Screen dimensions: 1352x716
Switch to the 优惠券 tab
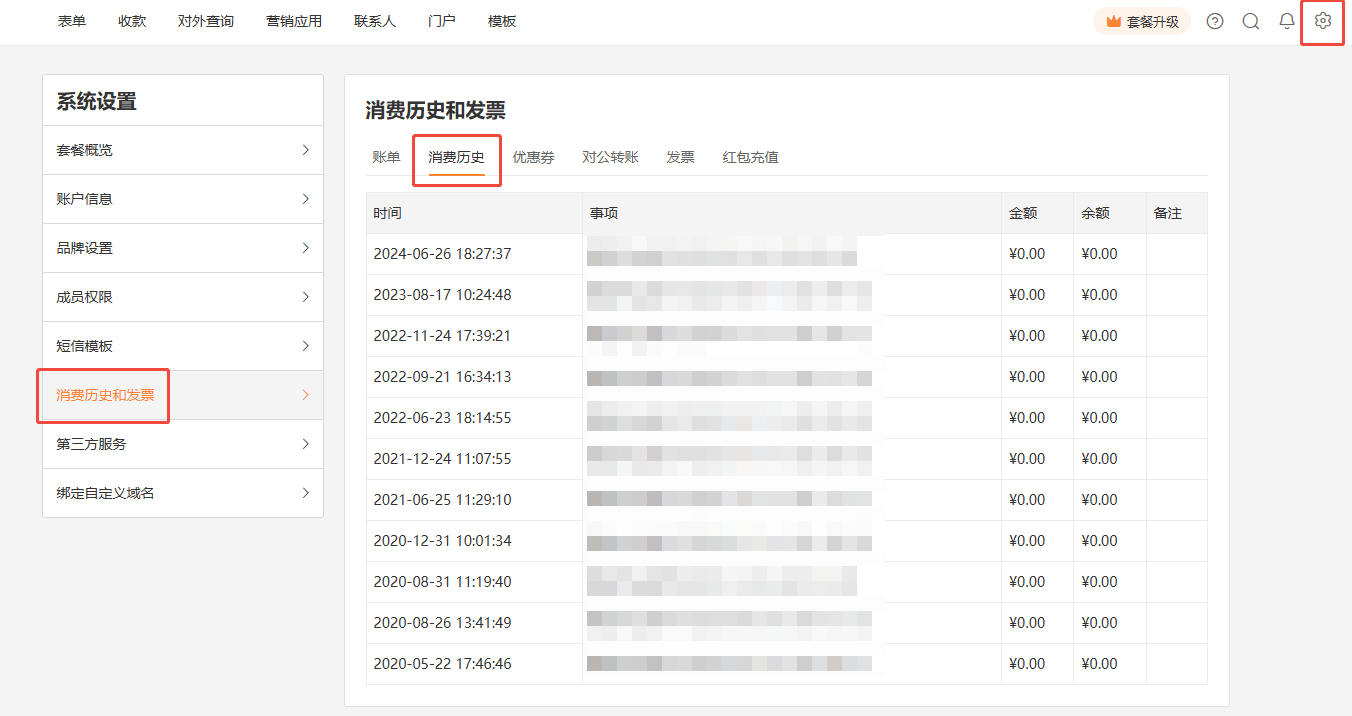pos(534,157)
